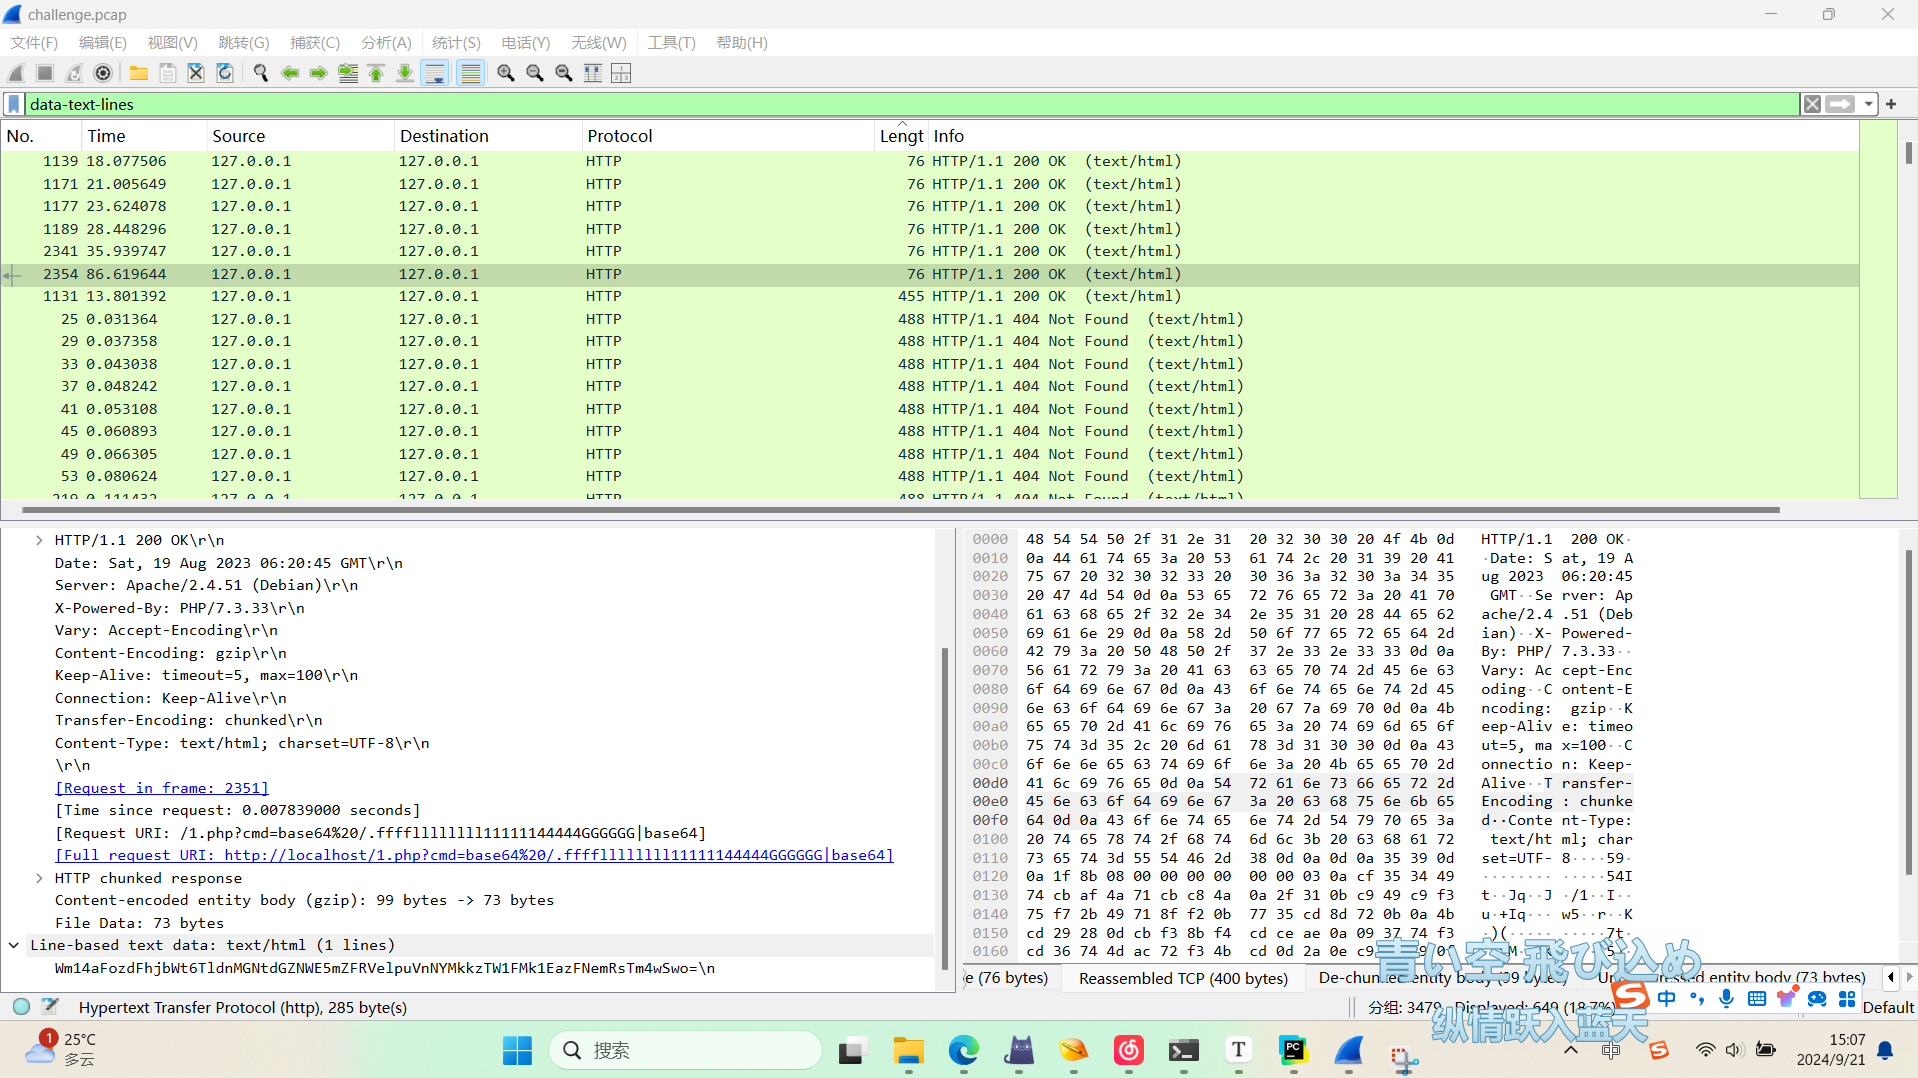Close this capture file icon
Viewport: 1918px width, 1078px height.
pyautogui.click(x=196, y=73)
